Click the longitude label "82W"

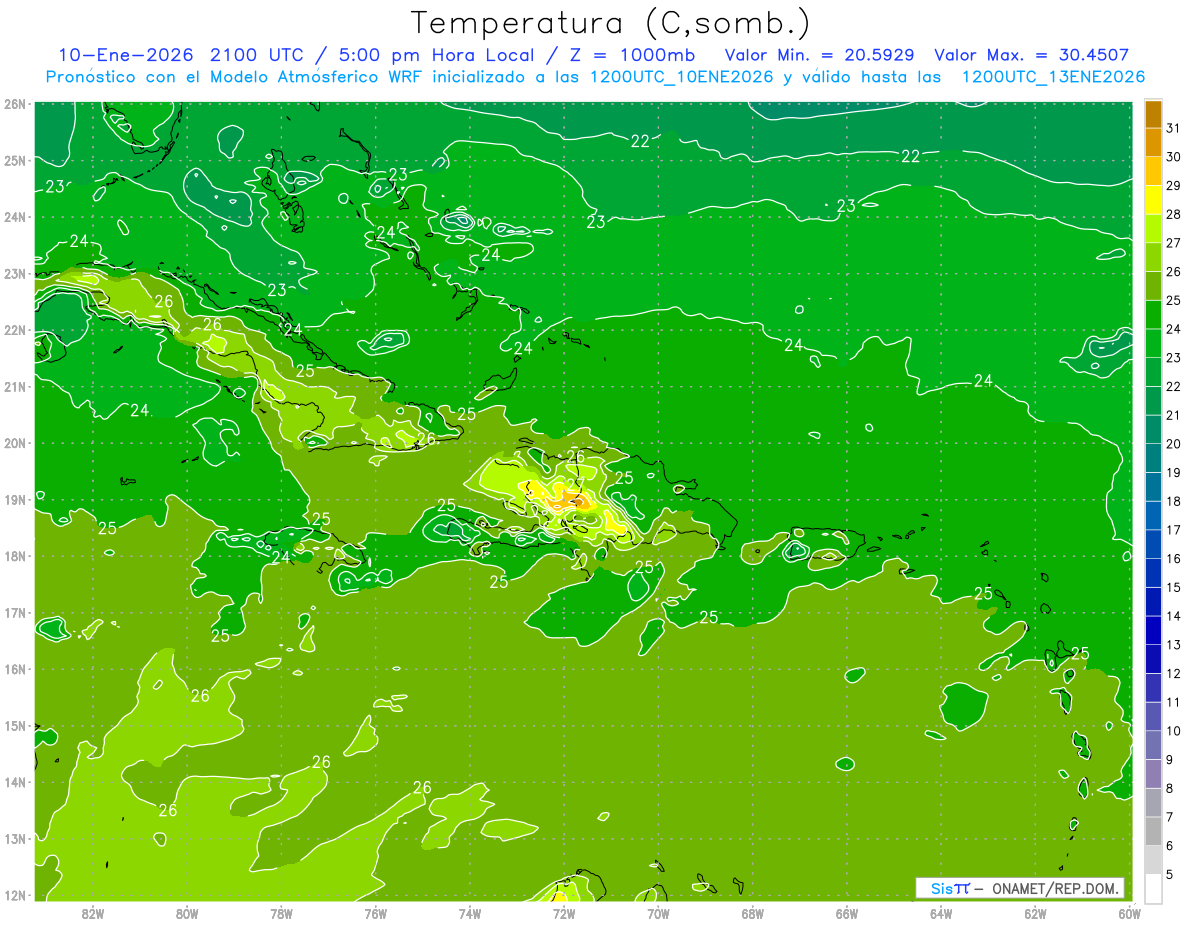click(x=93, y=913)
